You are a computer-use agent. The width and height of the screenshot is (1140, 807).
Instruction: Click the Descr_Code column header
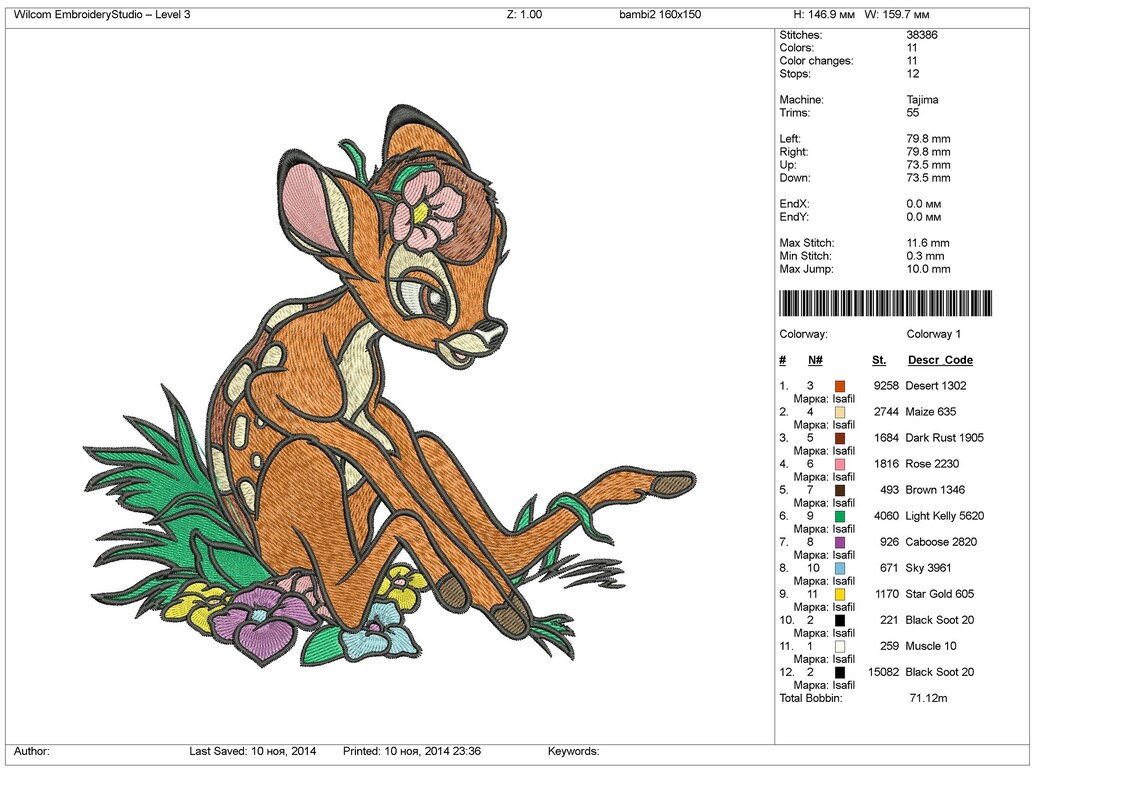point(940,359)
